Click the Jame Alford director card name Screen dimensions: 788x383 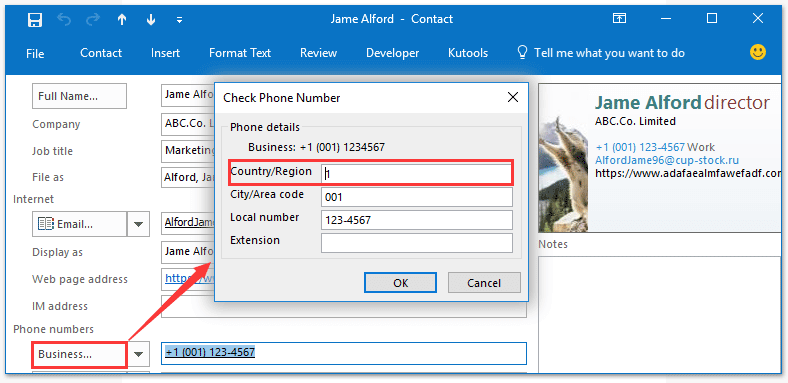pyautogui.click(x=682, y=103)
